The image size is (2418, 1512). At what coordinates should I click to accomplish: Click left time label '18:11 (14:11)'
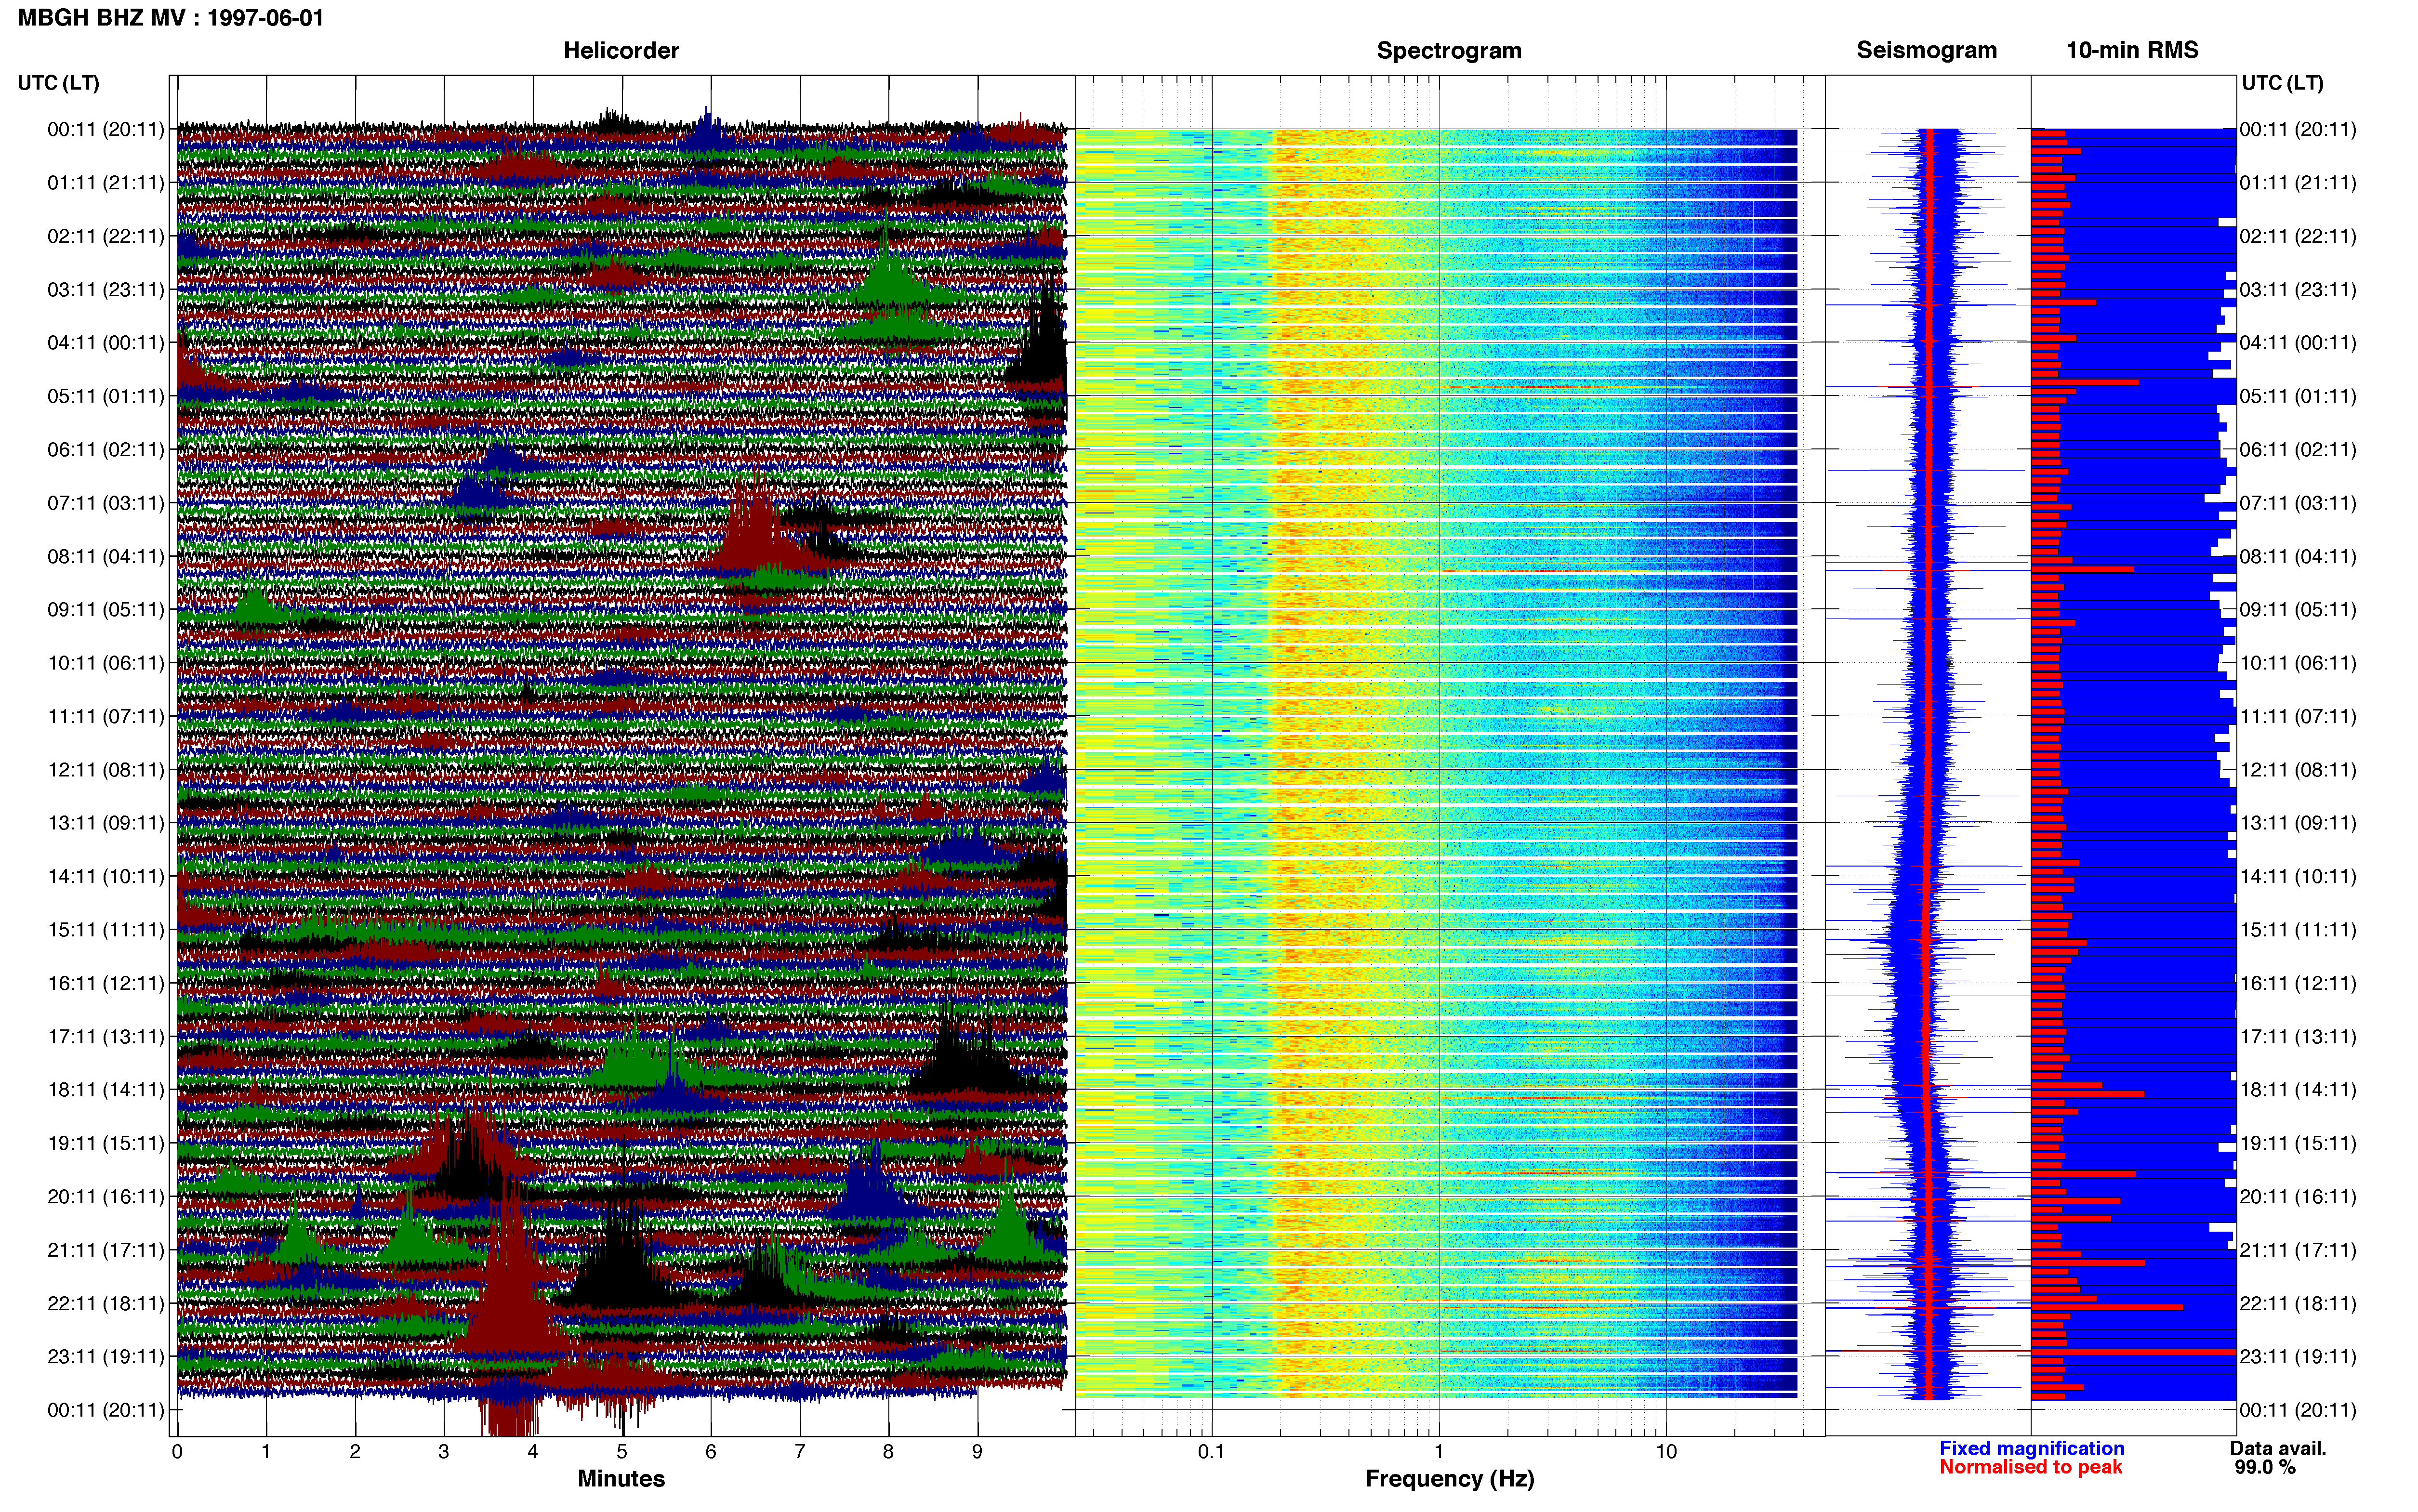point(106,1089)
